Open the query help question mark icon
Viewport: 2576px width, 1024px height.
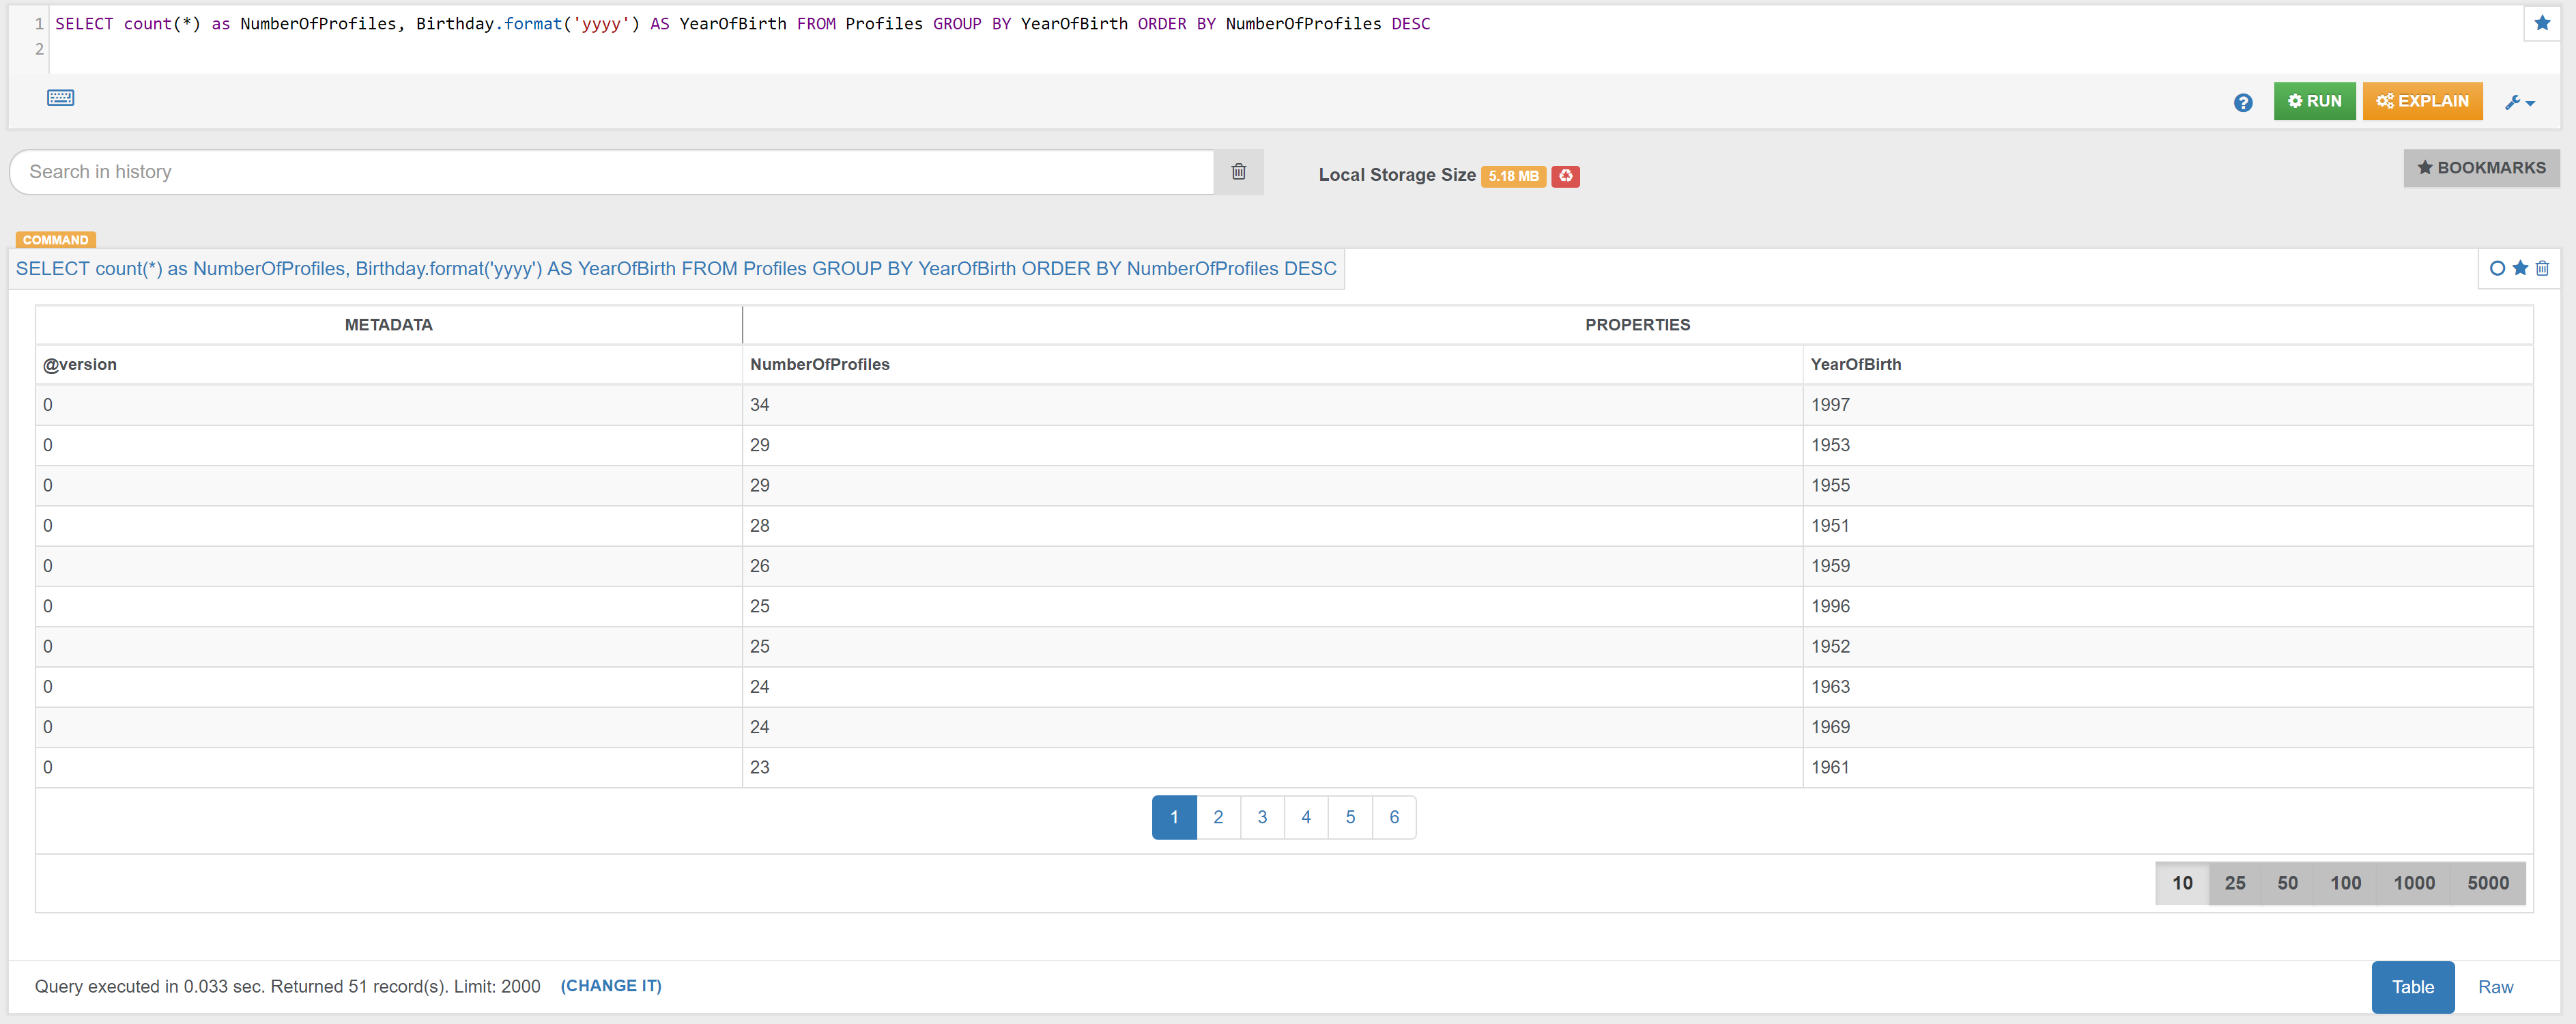pos(2242,102)
